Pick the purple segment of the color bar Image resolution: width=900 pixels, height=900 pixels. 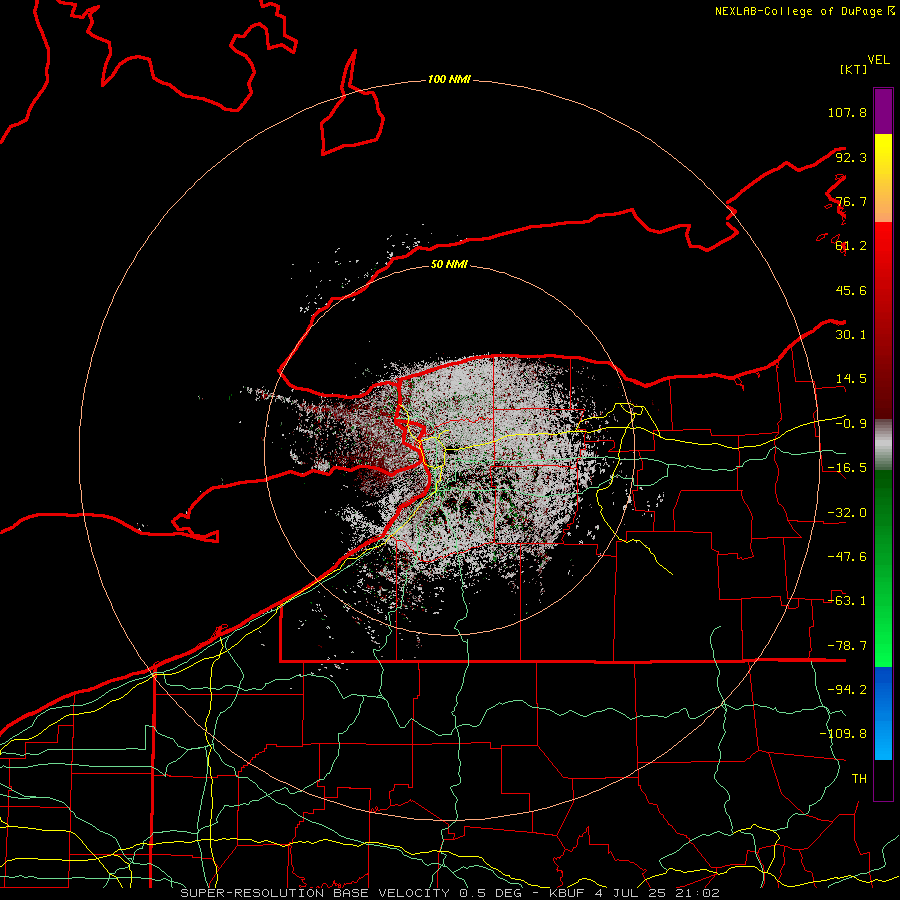point(883,111)
